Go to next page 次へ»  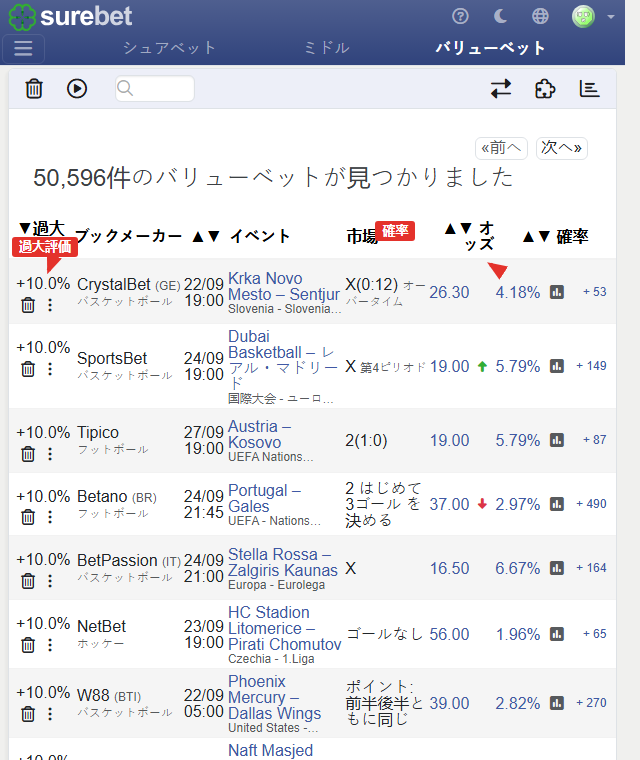(561, 148)
